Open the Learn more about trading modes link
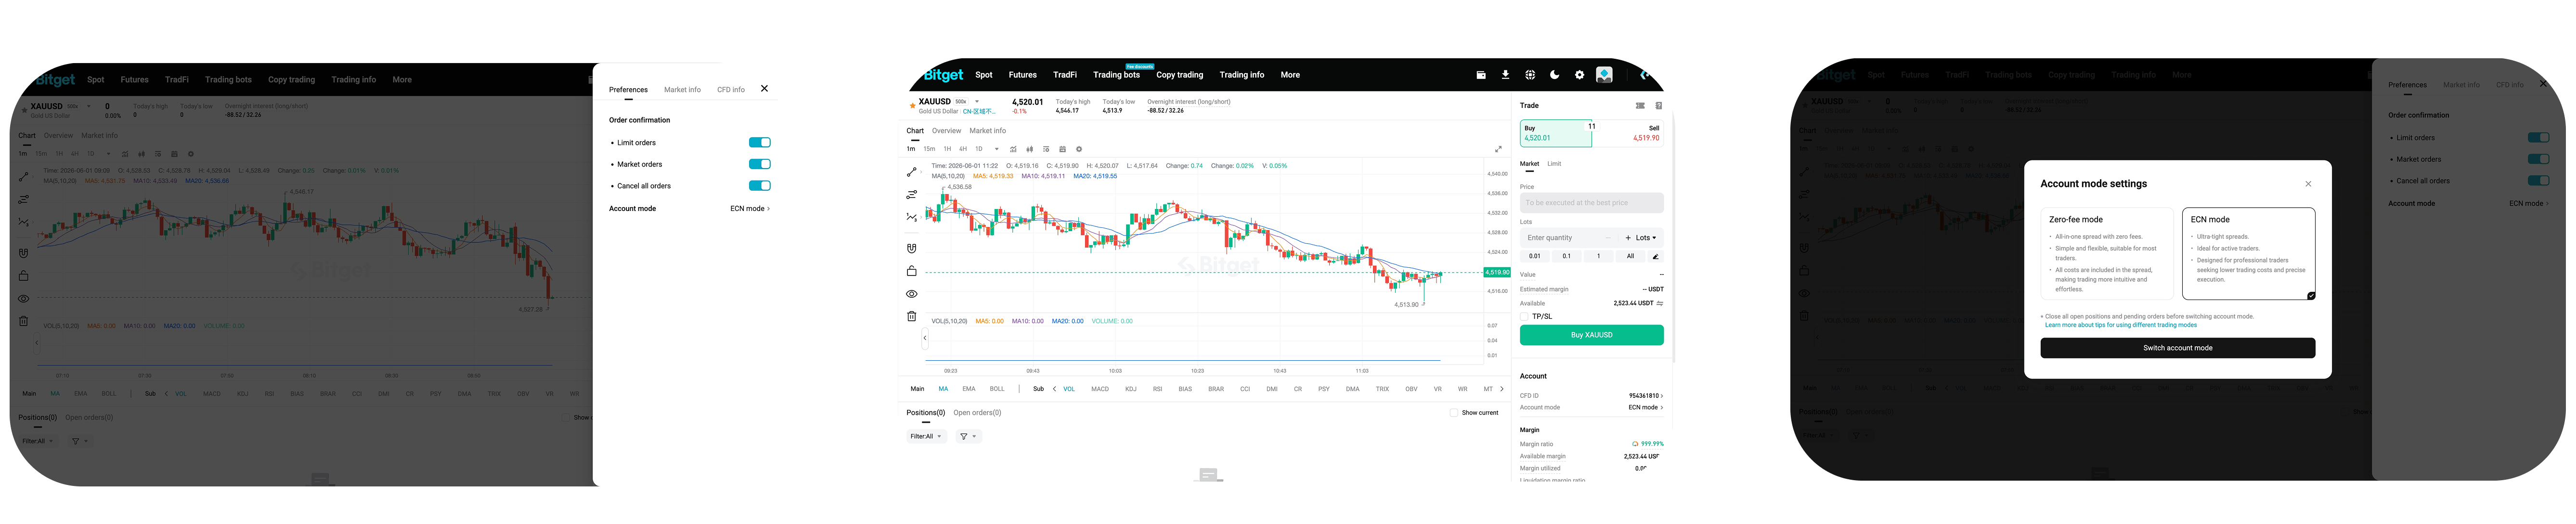The height and width of the screenshot is (524, 2576). click(x=2121, y=325)
